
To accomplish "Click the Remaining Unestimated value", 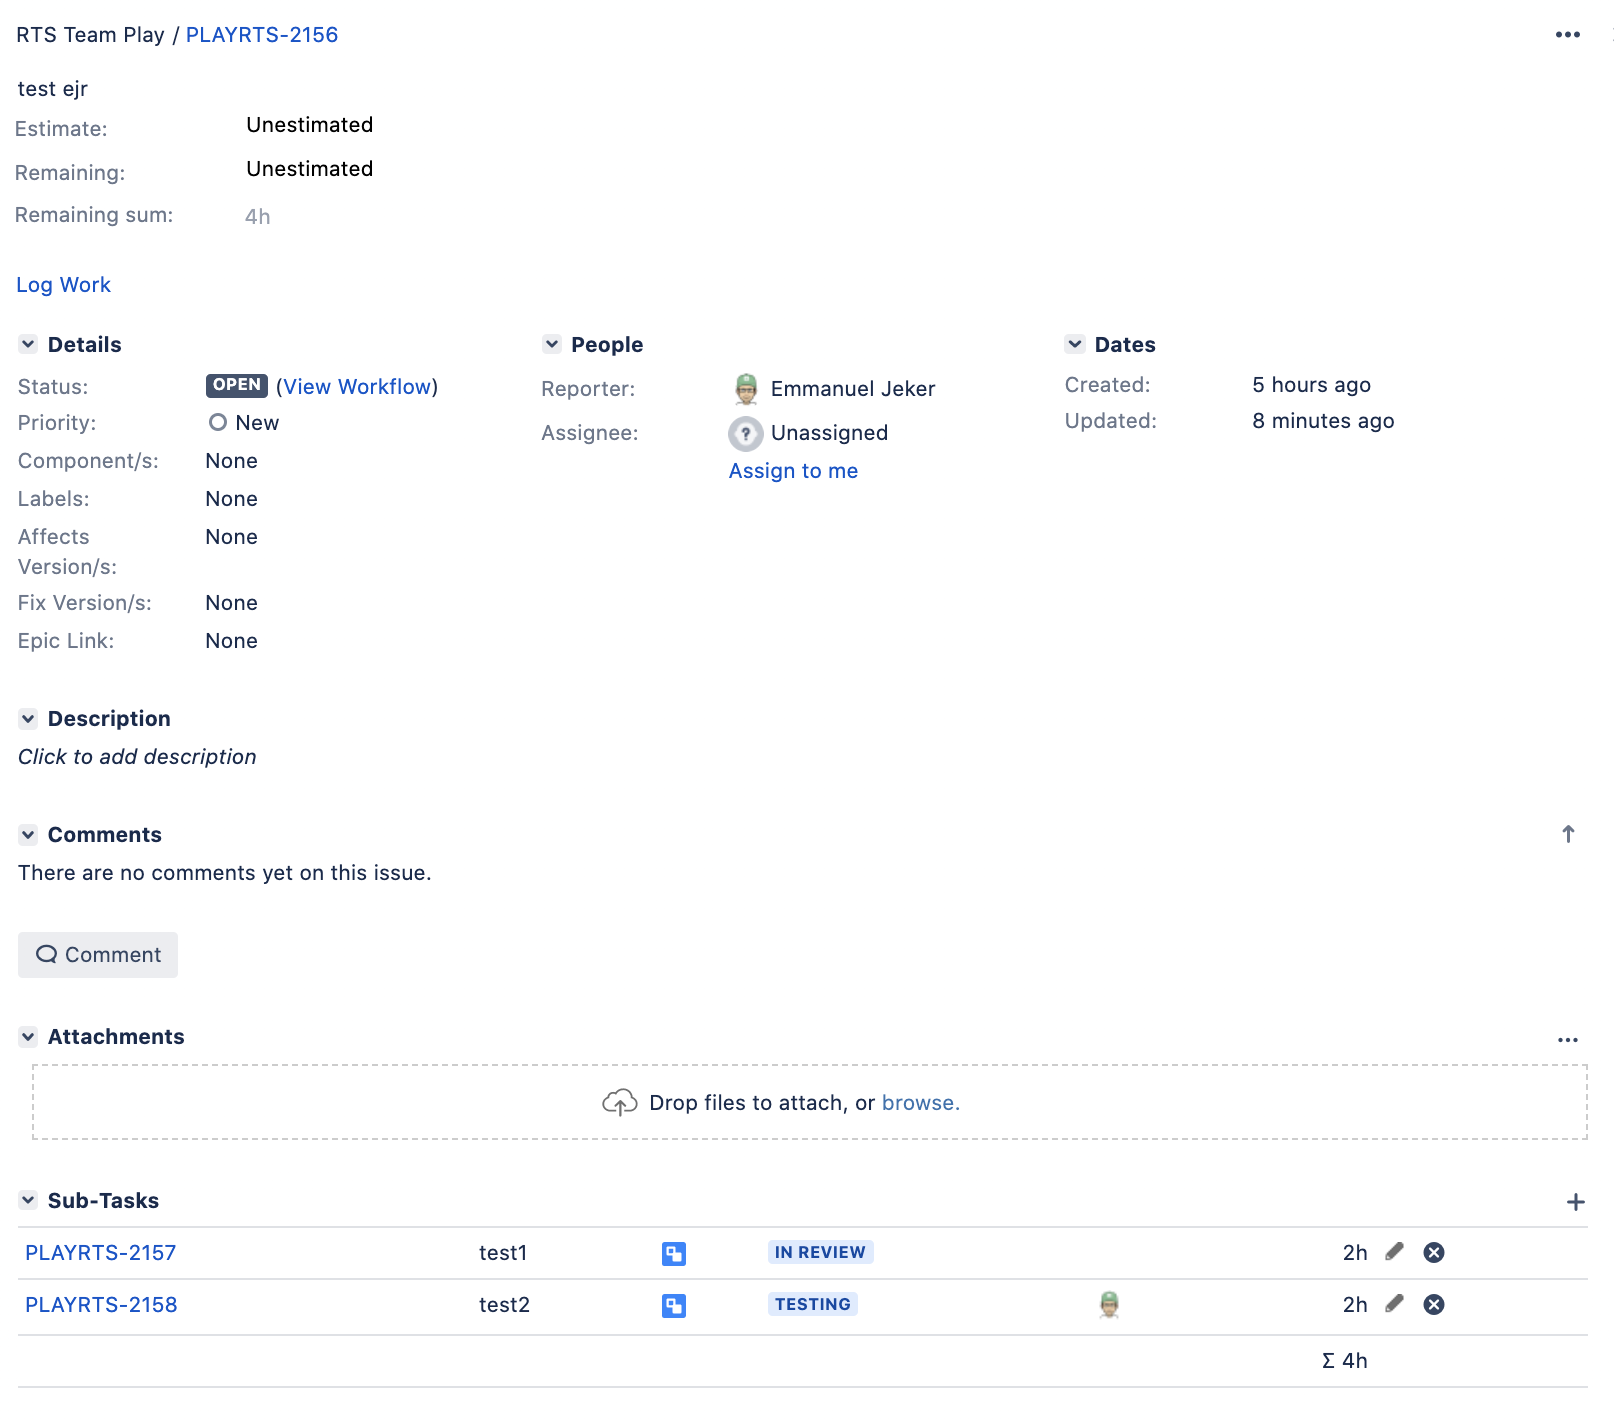I will pyautogui.click(x=310, y=169).
